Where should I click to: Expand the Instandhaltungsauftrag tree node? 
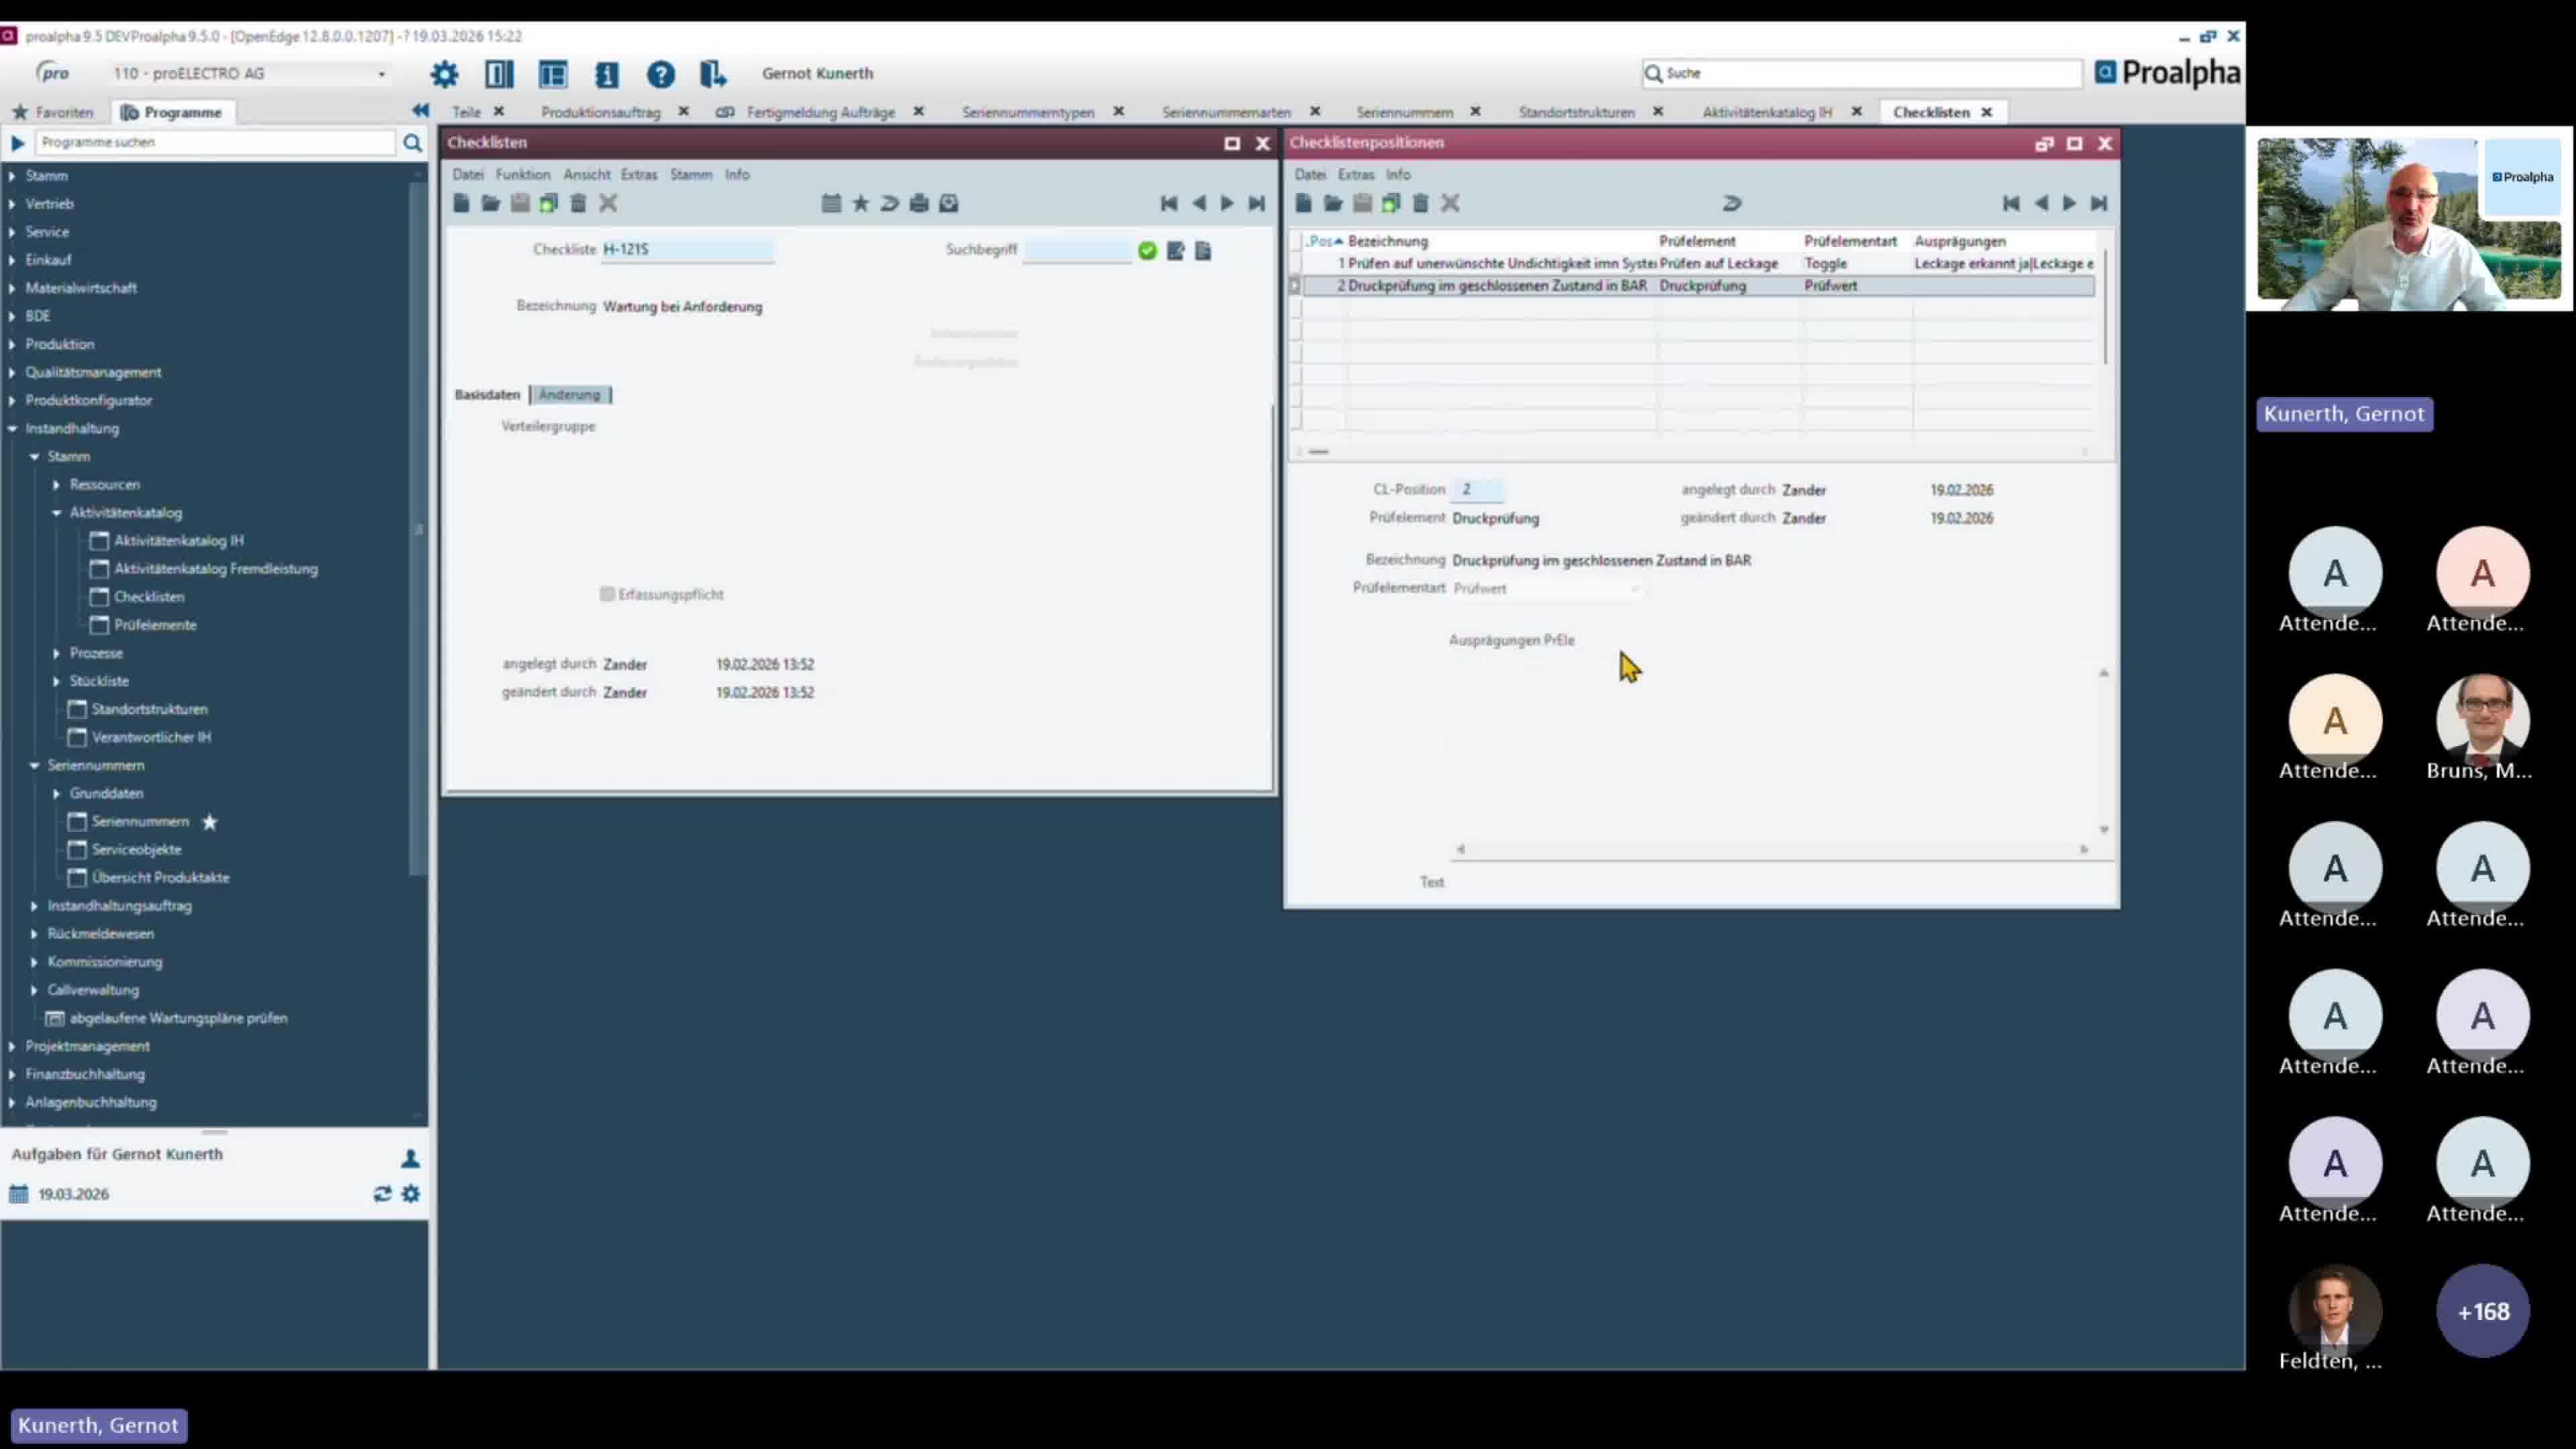pos(35,906)
